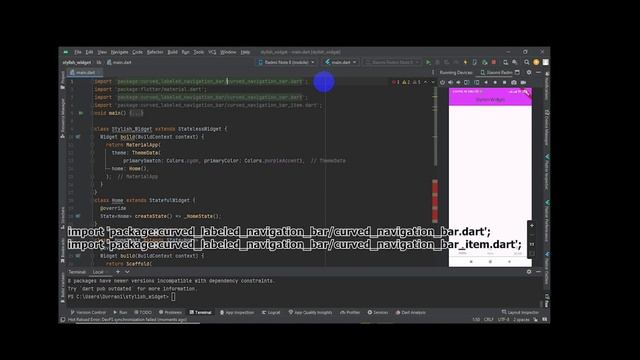The height and width of the screenshot is (360, 640).
Task: Click the run gutter icon beside void main
Action: point(81,113)
